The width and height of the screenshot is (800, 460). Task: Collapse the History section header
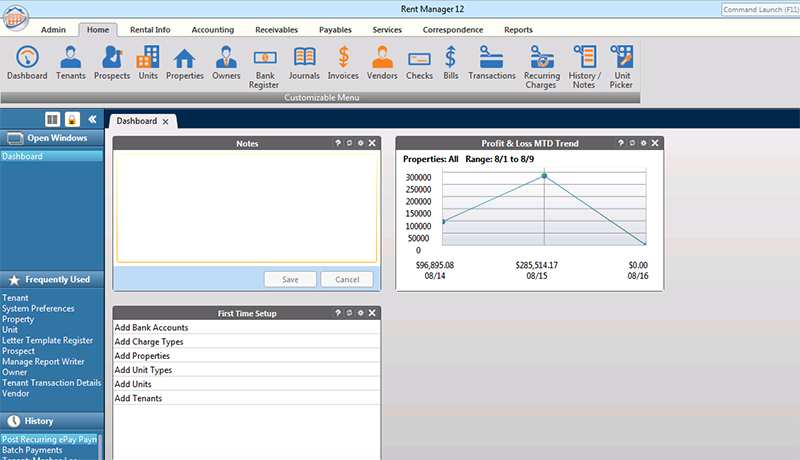52,421
